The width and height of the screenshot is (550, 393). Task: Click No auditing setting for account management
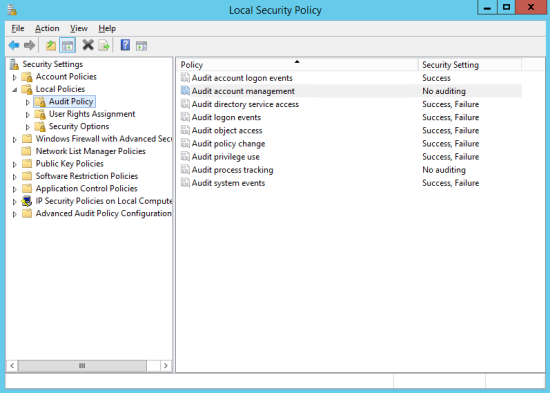coord(444,91)
